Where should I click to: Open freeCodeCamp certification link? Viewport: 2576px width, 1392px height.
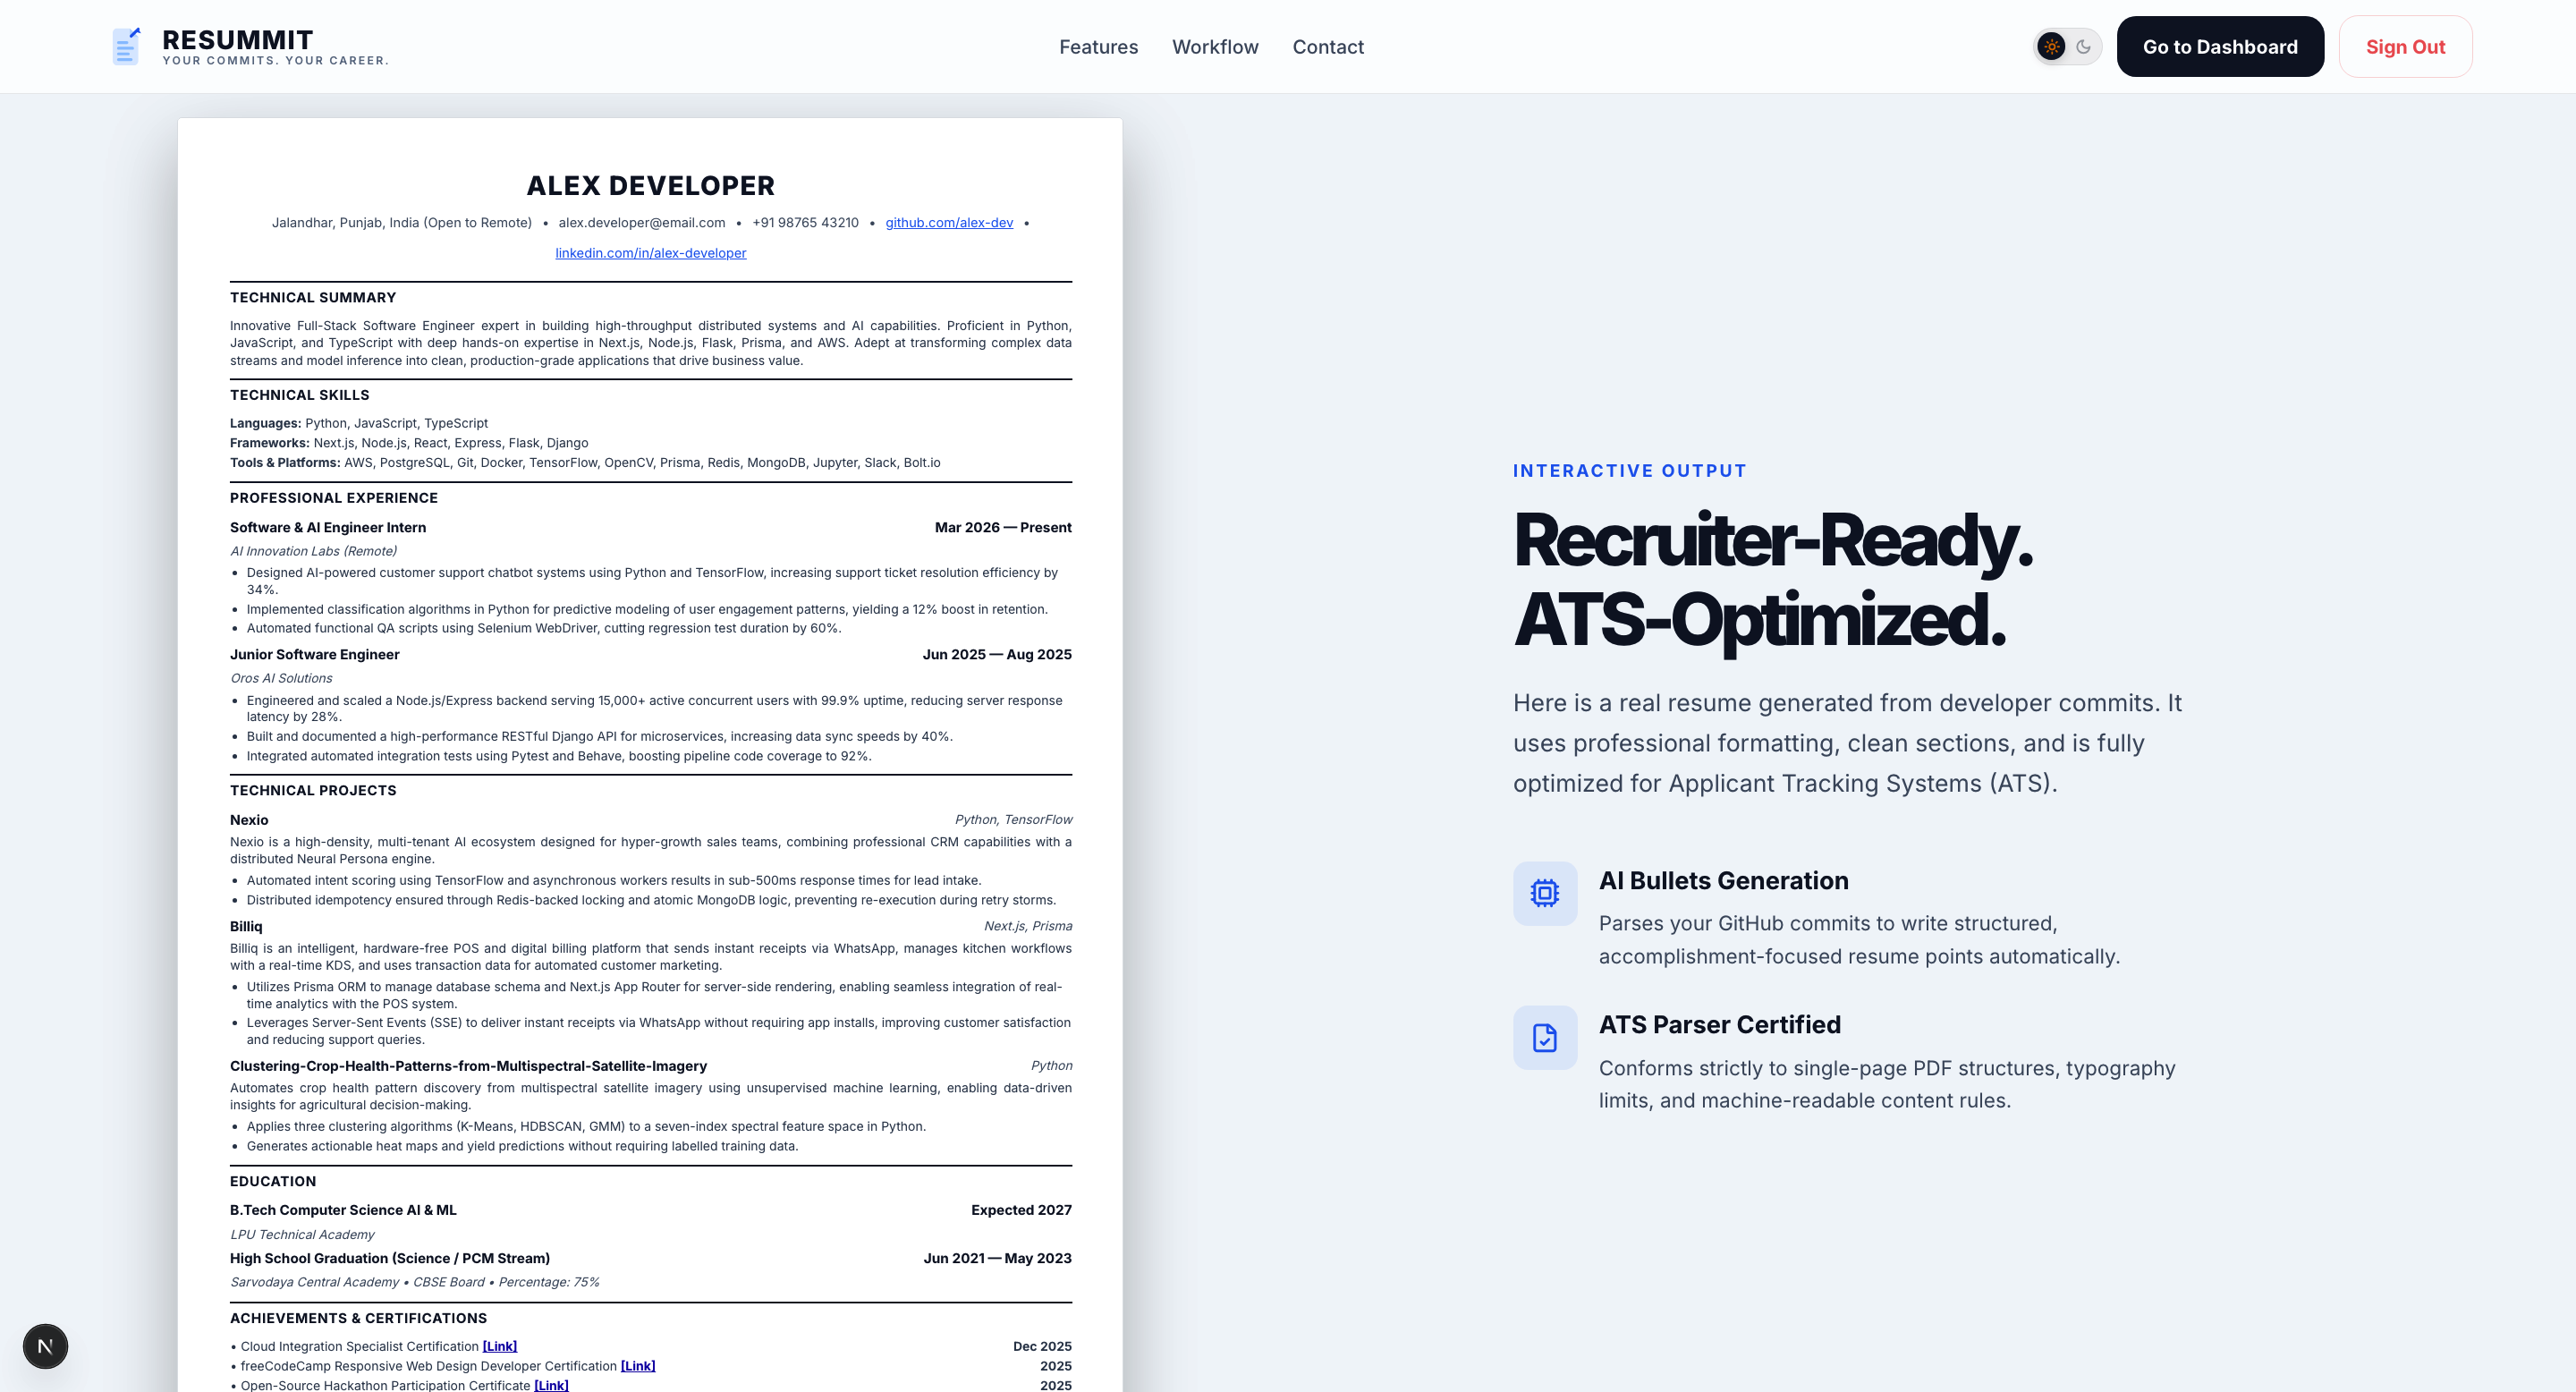638,1366
